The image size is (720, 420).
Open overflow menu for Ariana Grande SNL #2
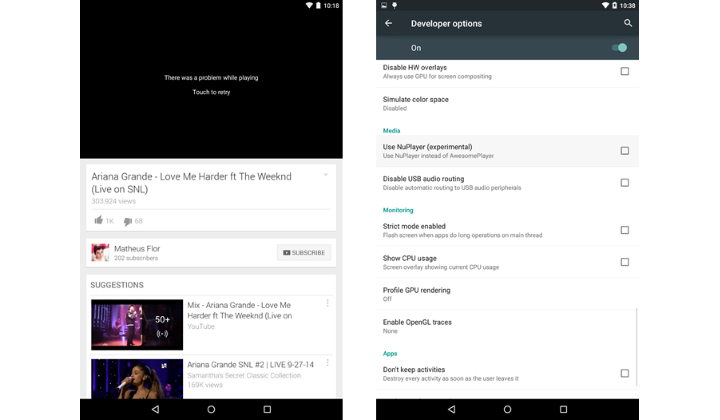327,363
